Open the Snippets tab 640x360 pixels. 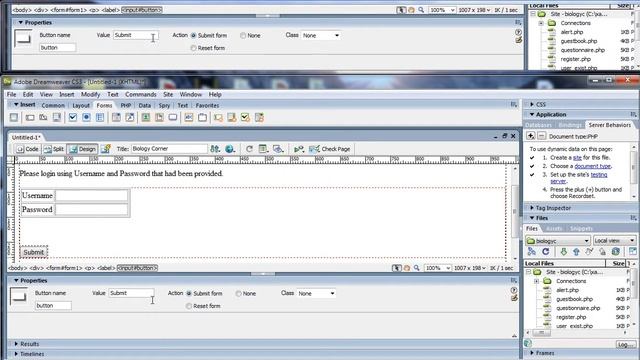pos(581,229)
